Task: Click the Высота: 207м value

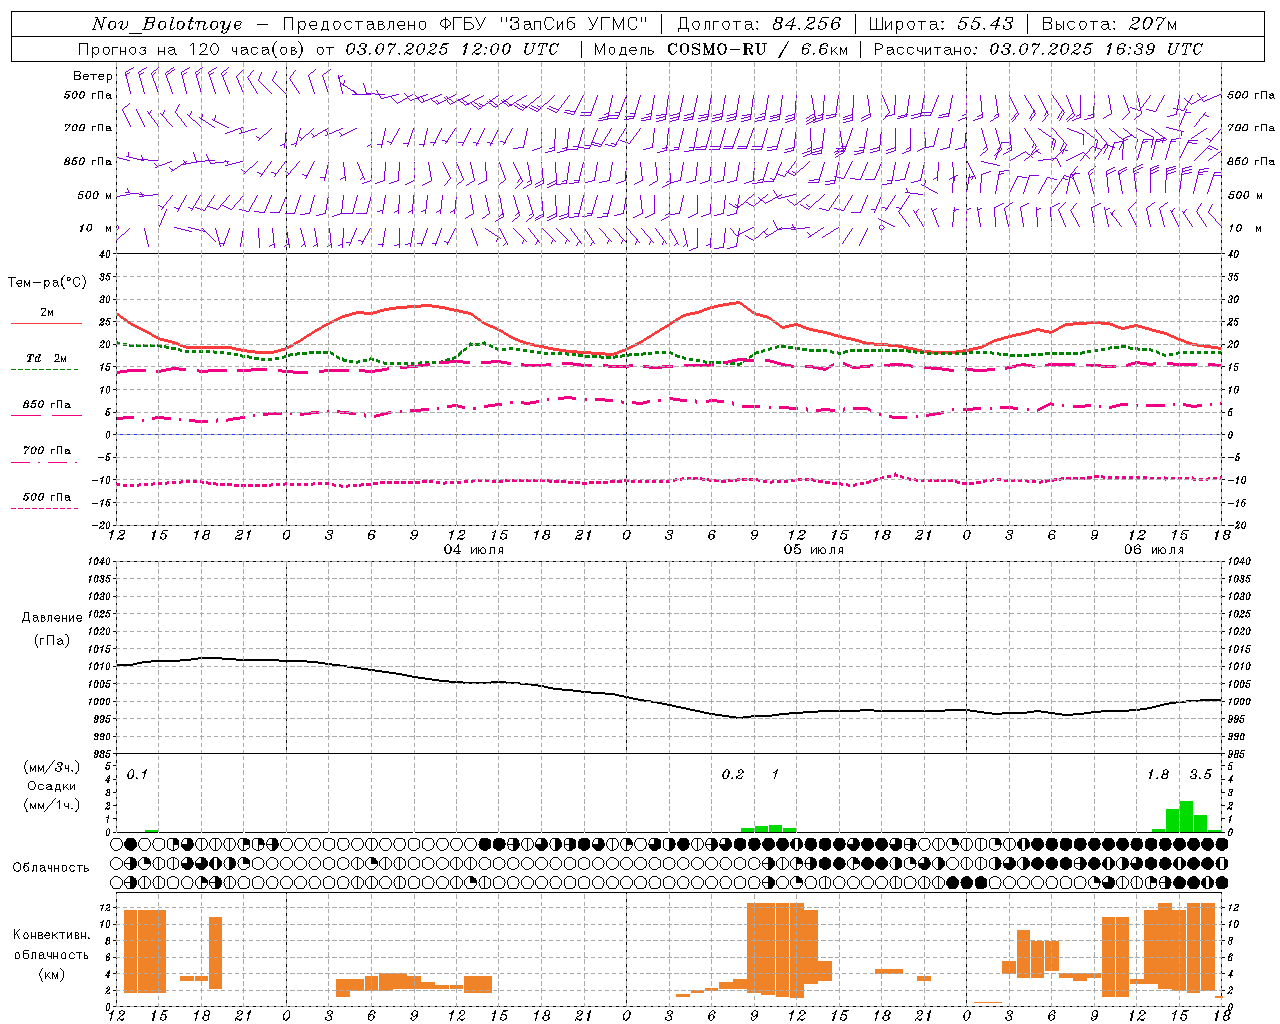Action: coord(1109,24)
